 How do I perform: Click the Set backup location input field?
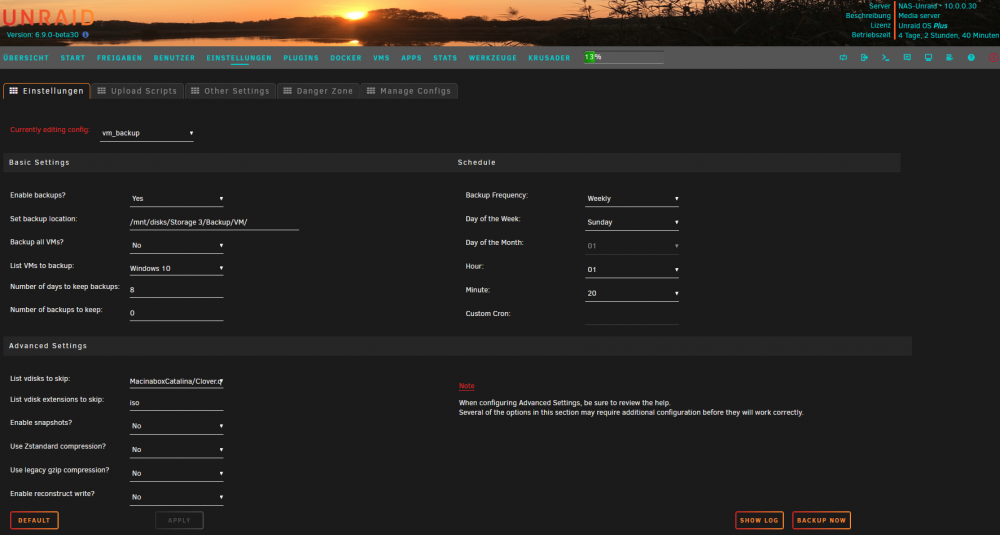click(214, 223)
